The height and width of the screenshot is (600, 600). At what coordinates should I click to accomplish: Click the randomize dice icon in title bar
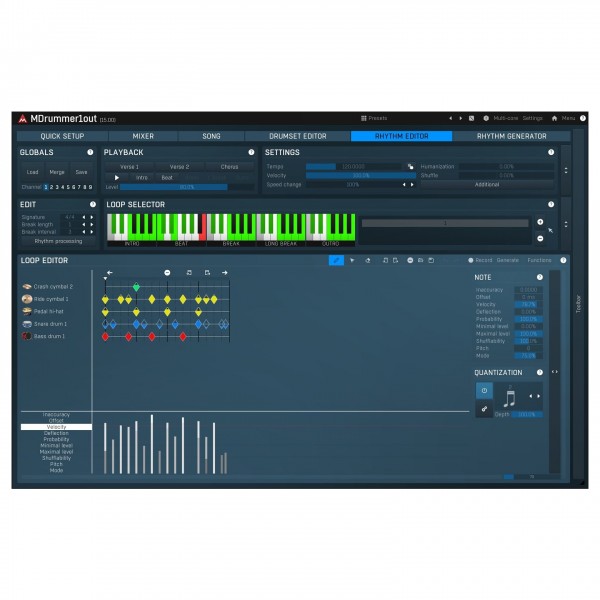pyautogui.click(x=471, y=118)
